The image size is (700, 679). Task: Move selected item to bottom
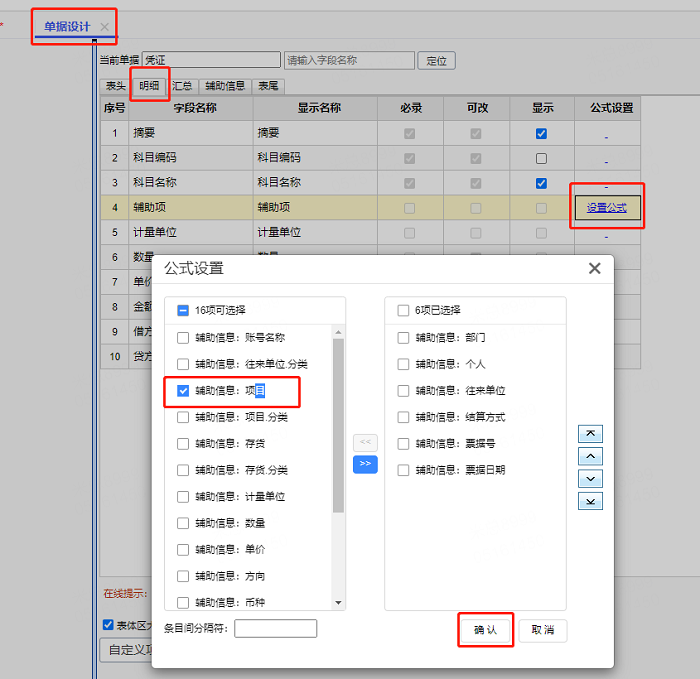point(590,501)
